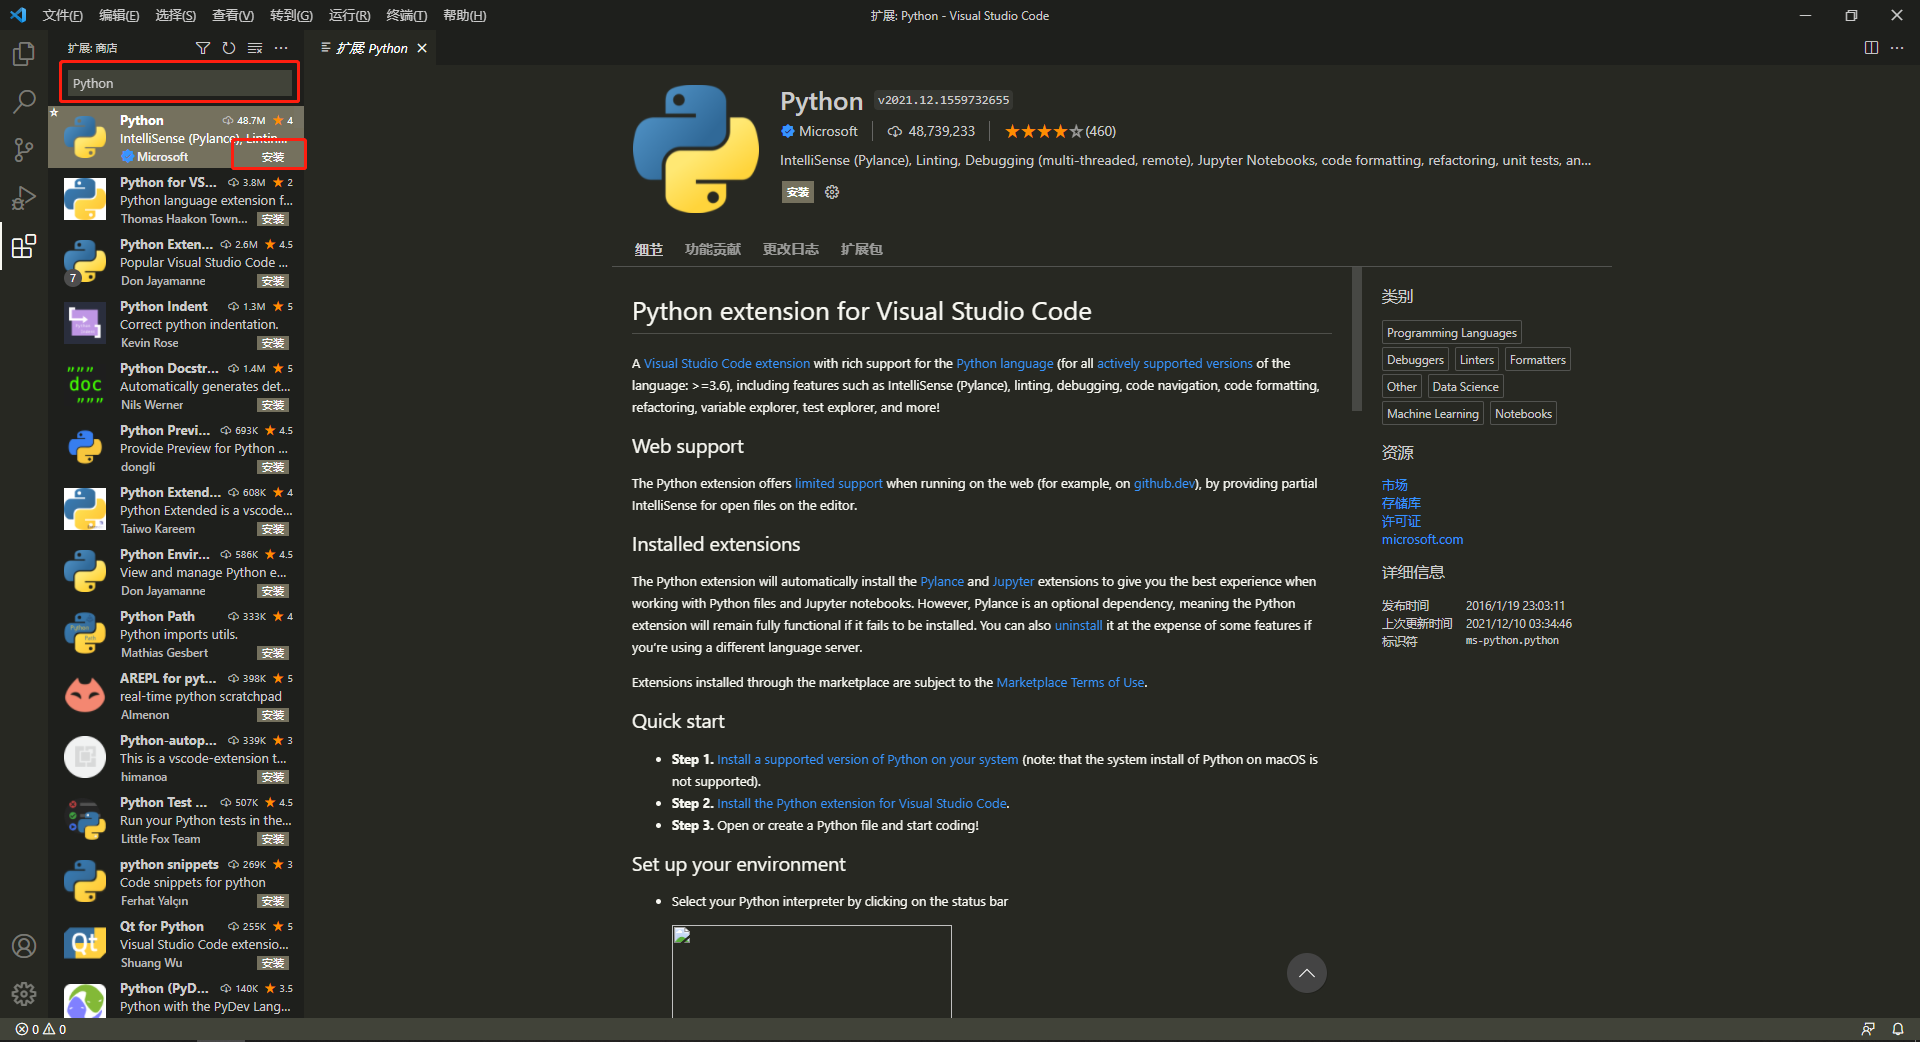Open extensions panel more actions menu
This screenshot has height=1042, width=1920.
coord(281,48)
